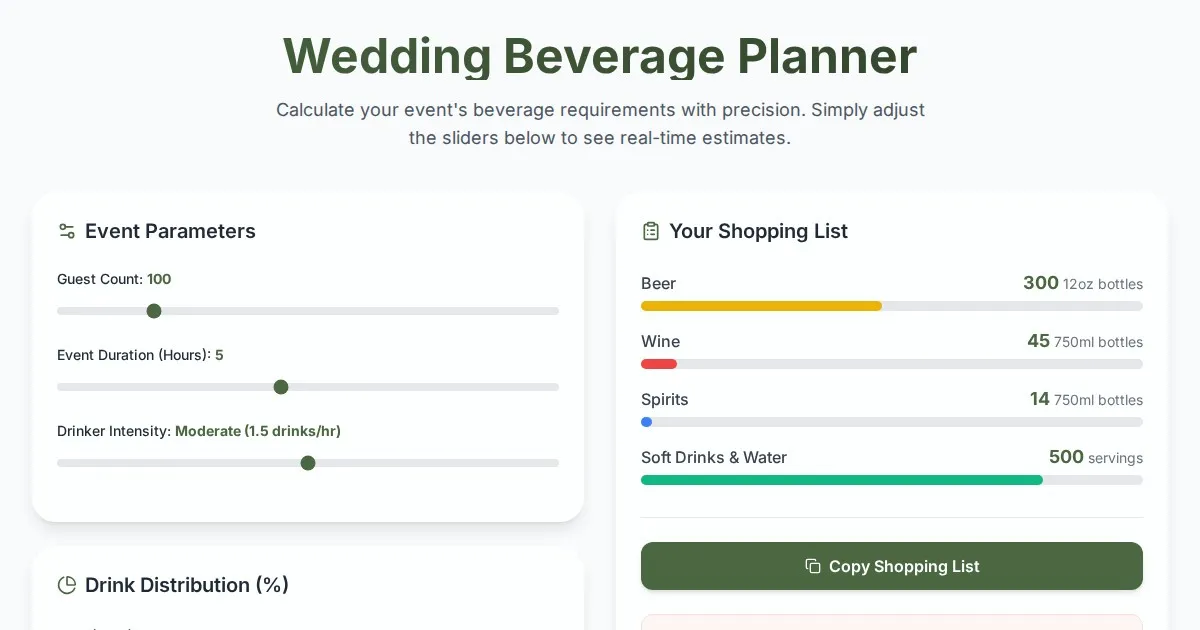Click the yellow Beer progress bar
The width and height of the screenshot is (1200, 630).
coord(761,306)
